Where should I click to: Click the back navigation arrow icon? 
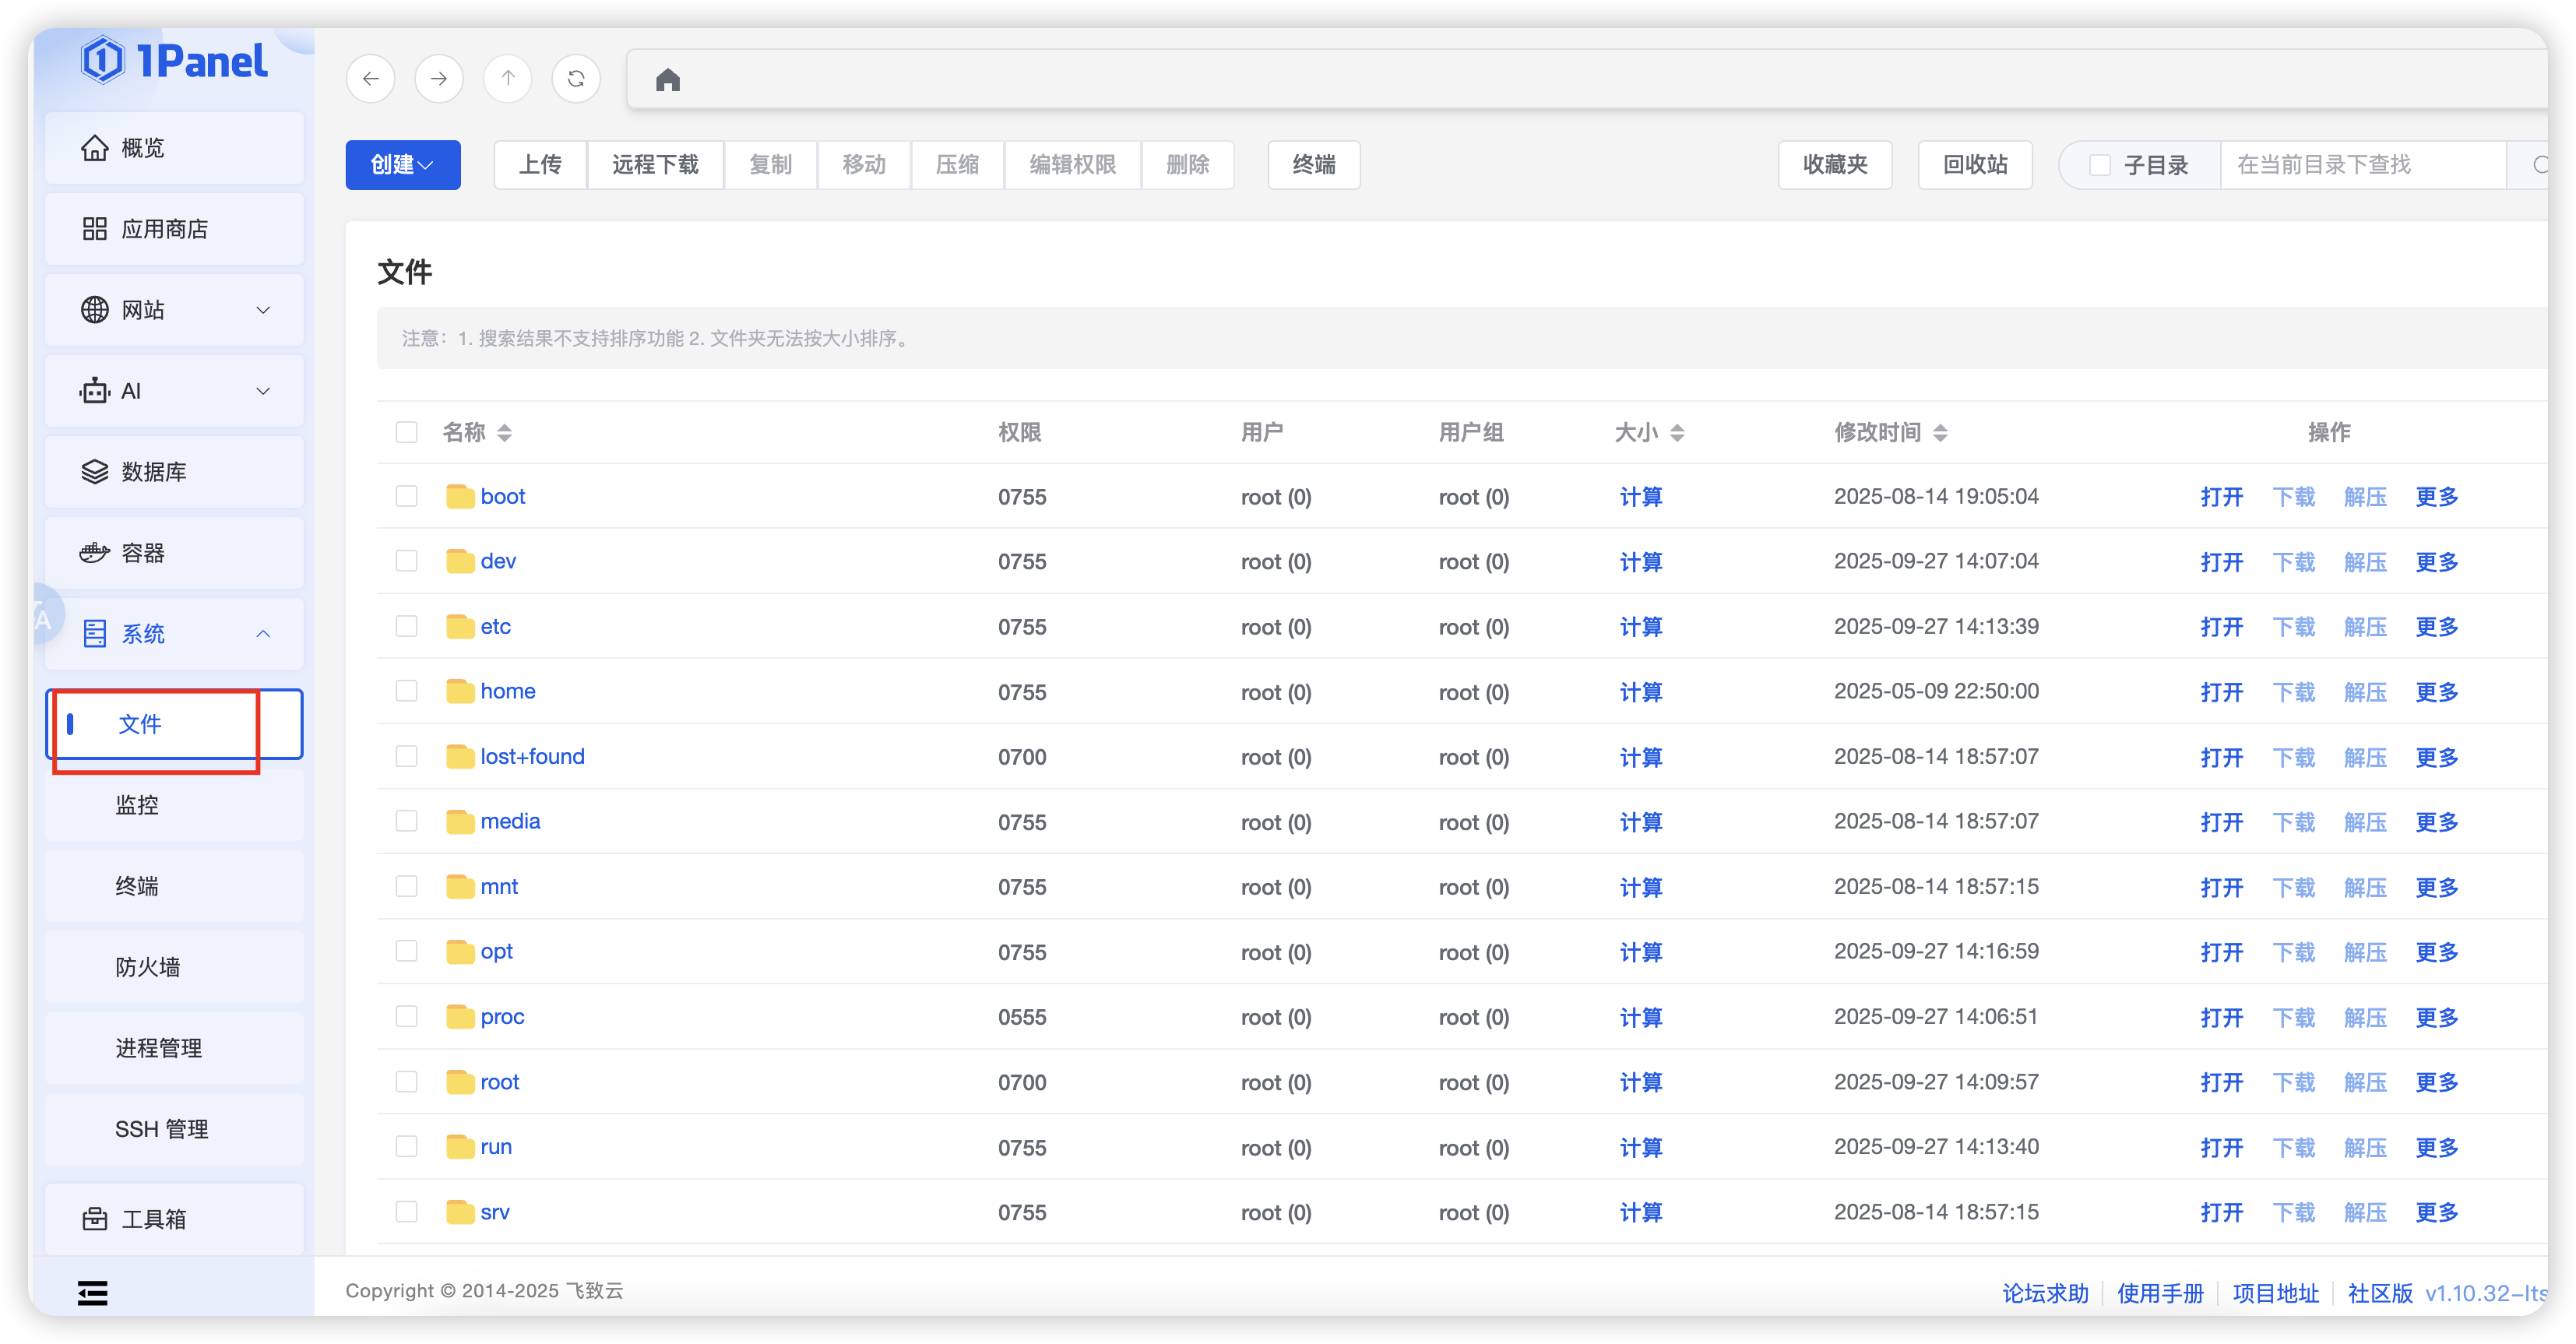[x=371, y=79]
